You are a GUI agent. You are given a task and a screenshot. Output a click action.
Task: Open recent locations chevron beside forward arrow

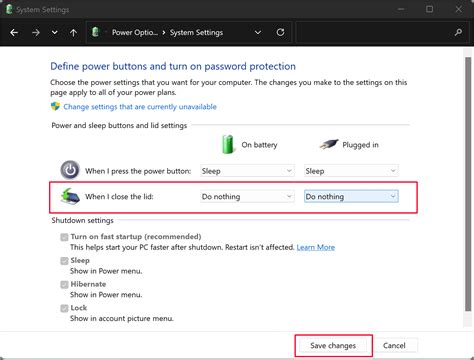coord(55,32)
